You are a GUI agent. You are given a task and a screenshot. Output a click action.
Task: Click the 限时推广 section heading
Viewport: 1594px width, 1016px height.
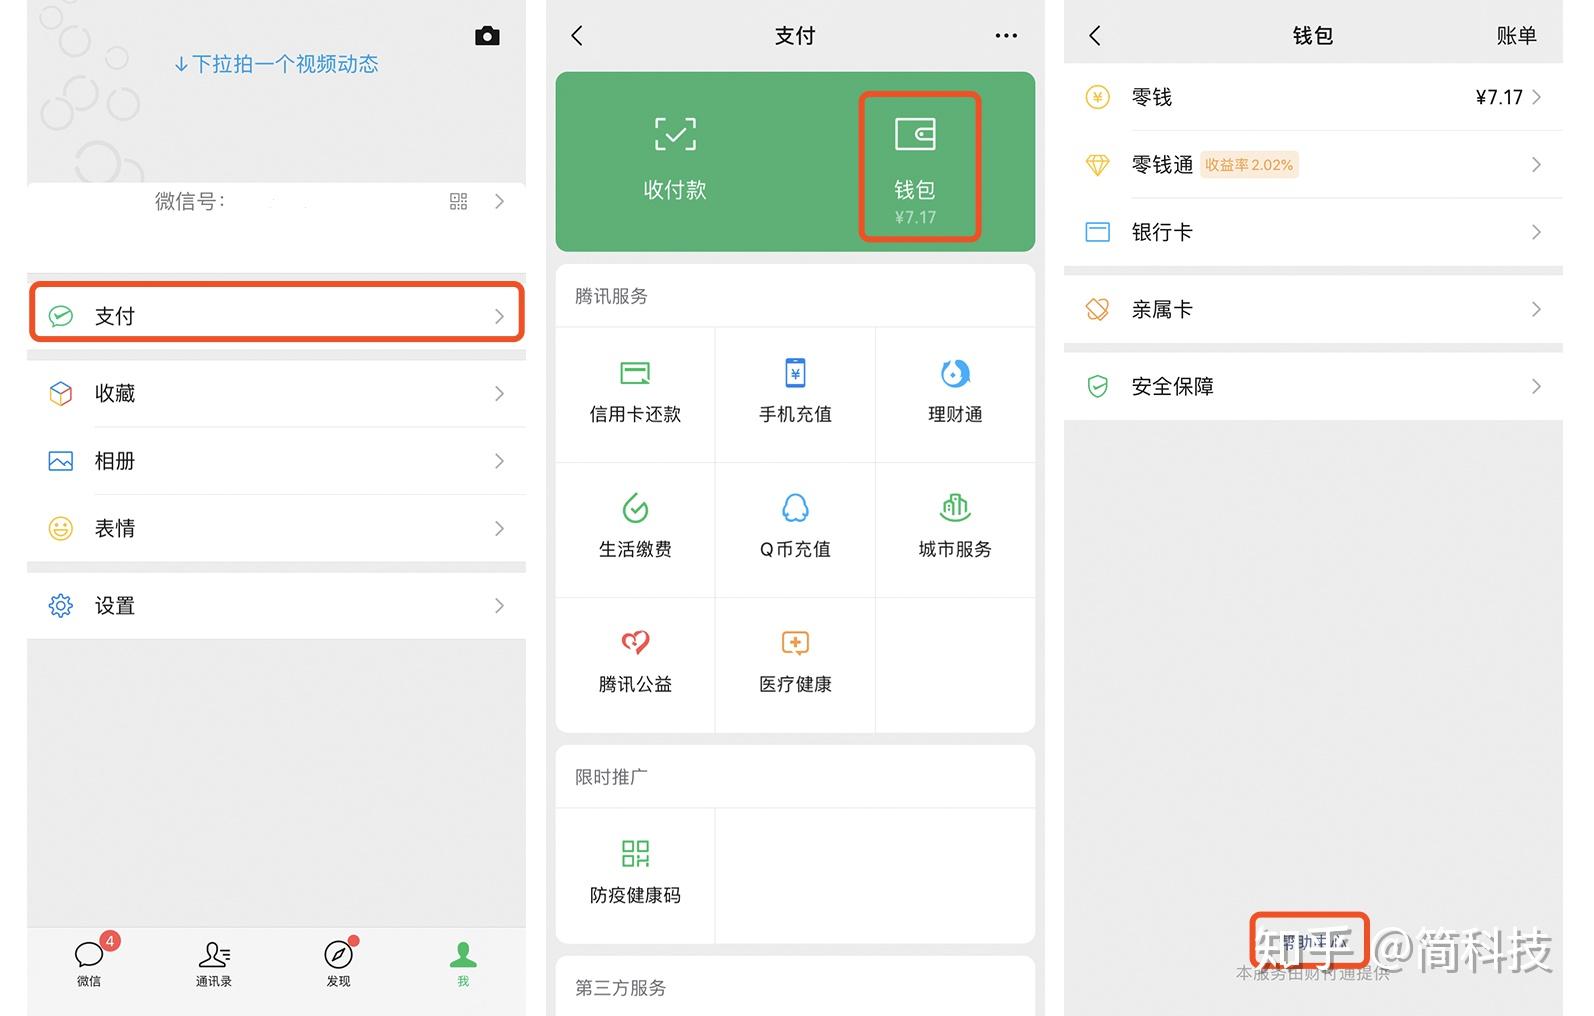(611, 777)
